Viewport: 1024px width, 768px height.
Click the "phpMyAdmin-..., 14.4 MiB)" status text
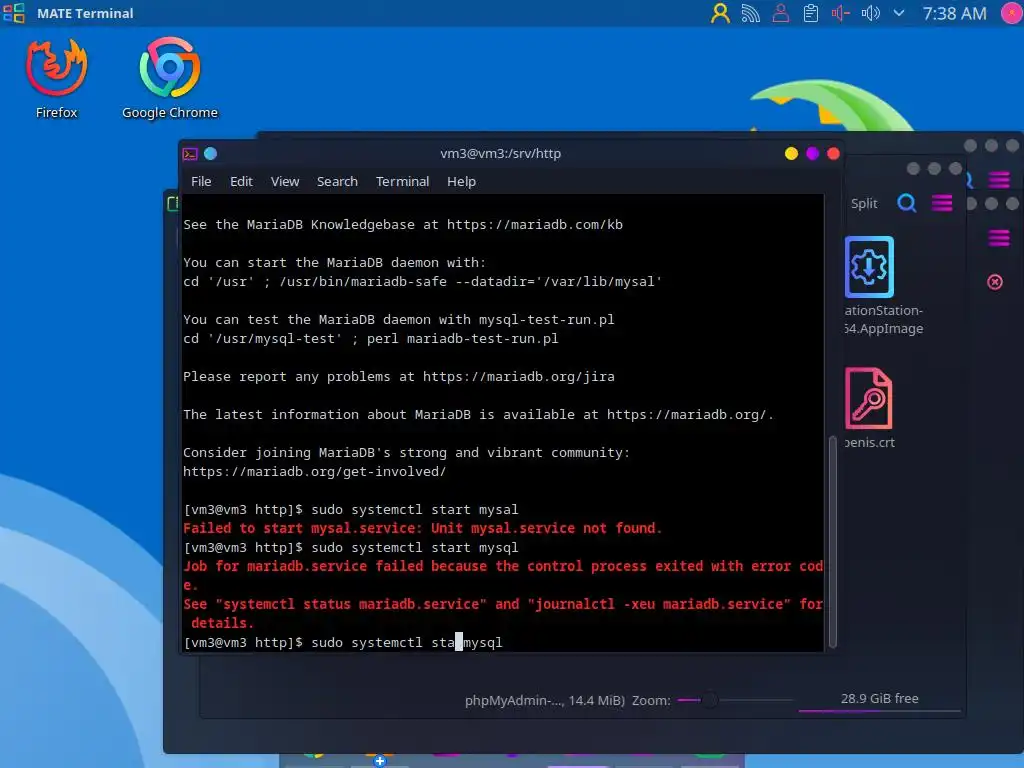click(545, 701)
